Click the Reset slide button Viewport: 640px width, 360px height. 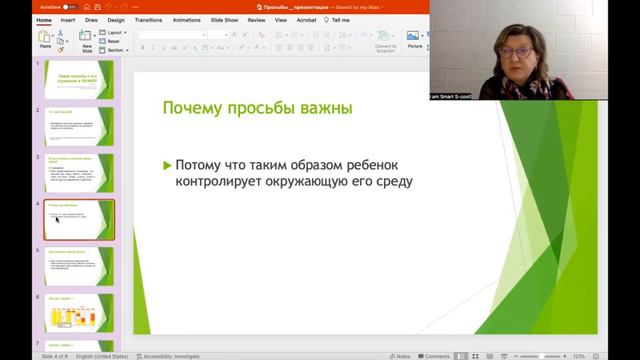click(x=109, y=41)
